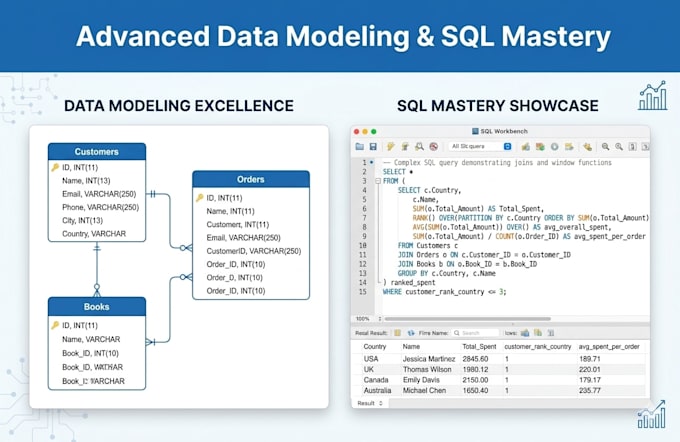680x442 pixels.
Task: Click the Name column header in results
Action: (411, 347)
